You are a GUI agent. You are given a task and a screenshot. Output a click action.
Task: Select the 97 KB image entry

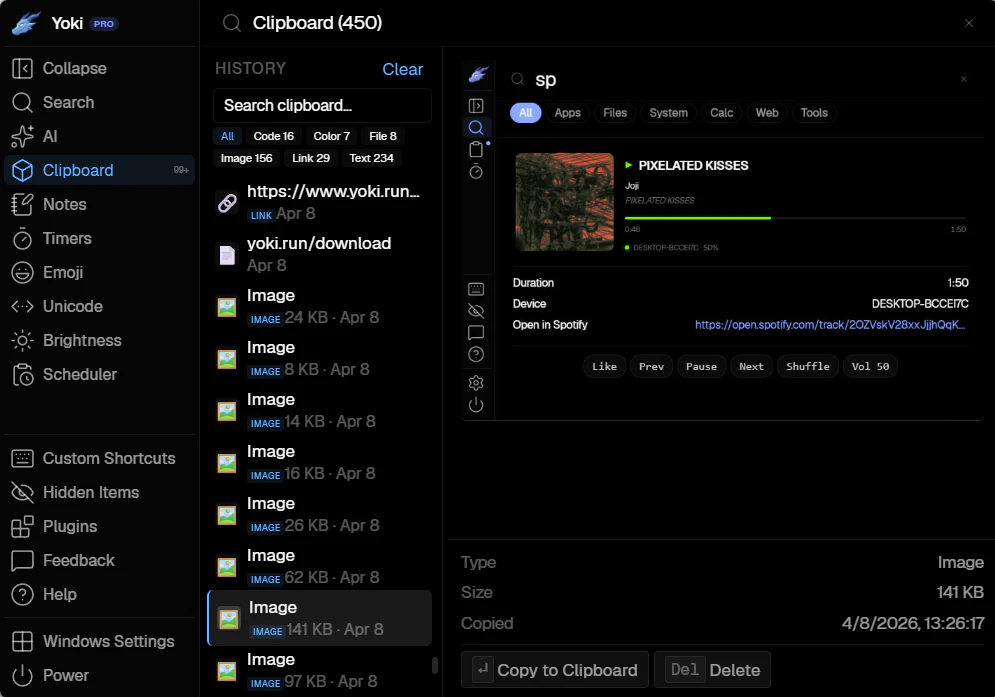[x=320, y=672]
